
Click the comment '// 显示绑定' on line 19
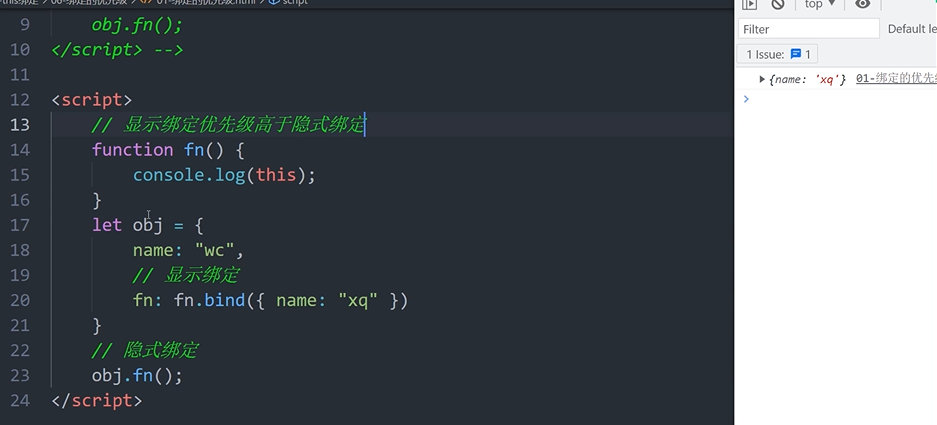[x=186, y=275]
